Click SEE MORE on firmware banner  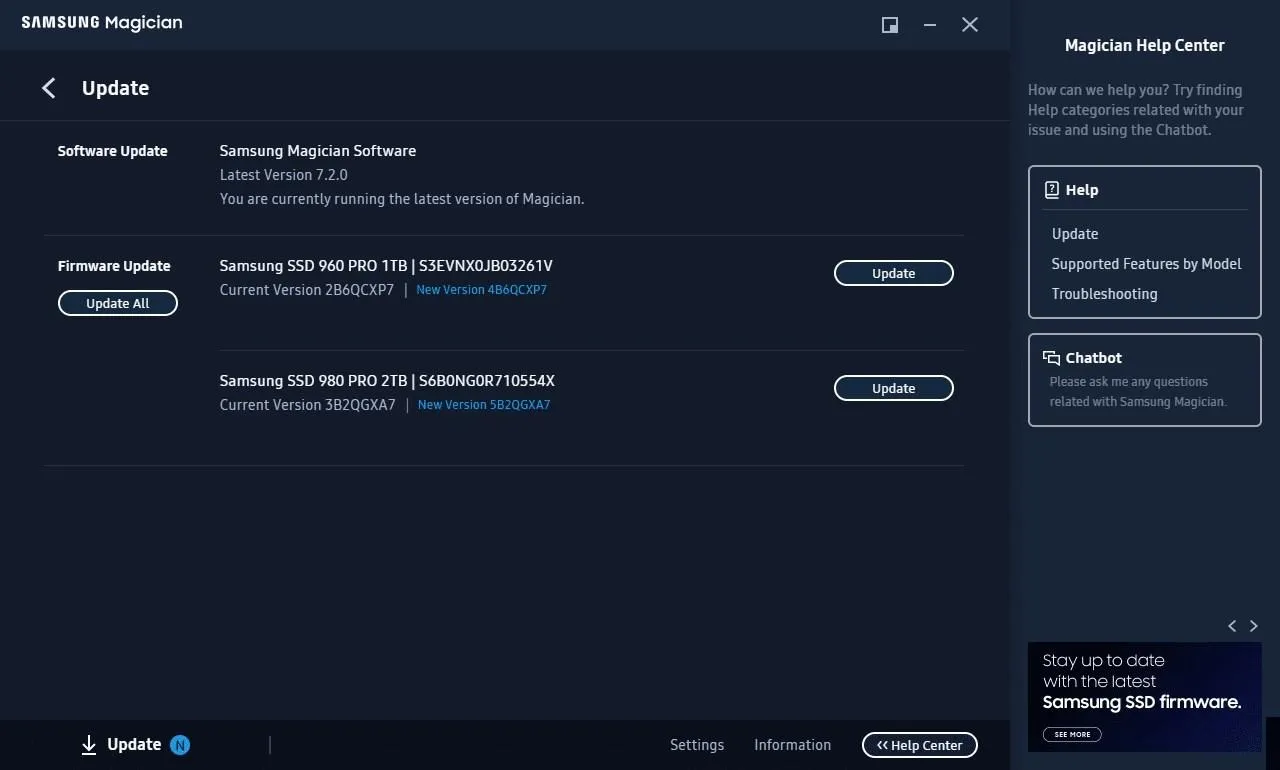click(x=1072, y=734)
